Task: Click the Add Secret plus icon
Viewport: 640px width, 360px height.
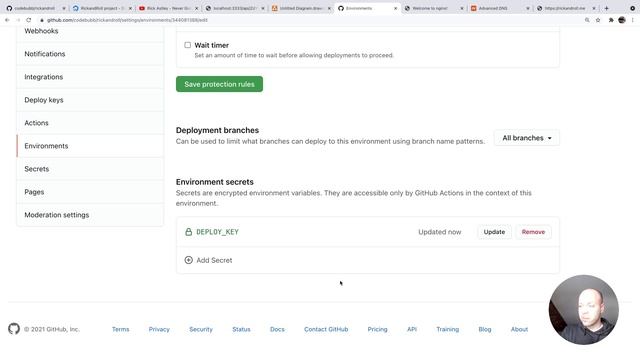Action: [x=189, y=260]
